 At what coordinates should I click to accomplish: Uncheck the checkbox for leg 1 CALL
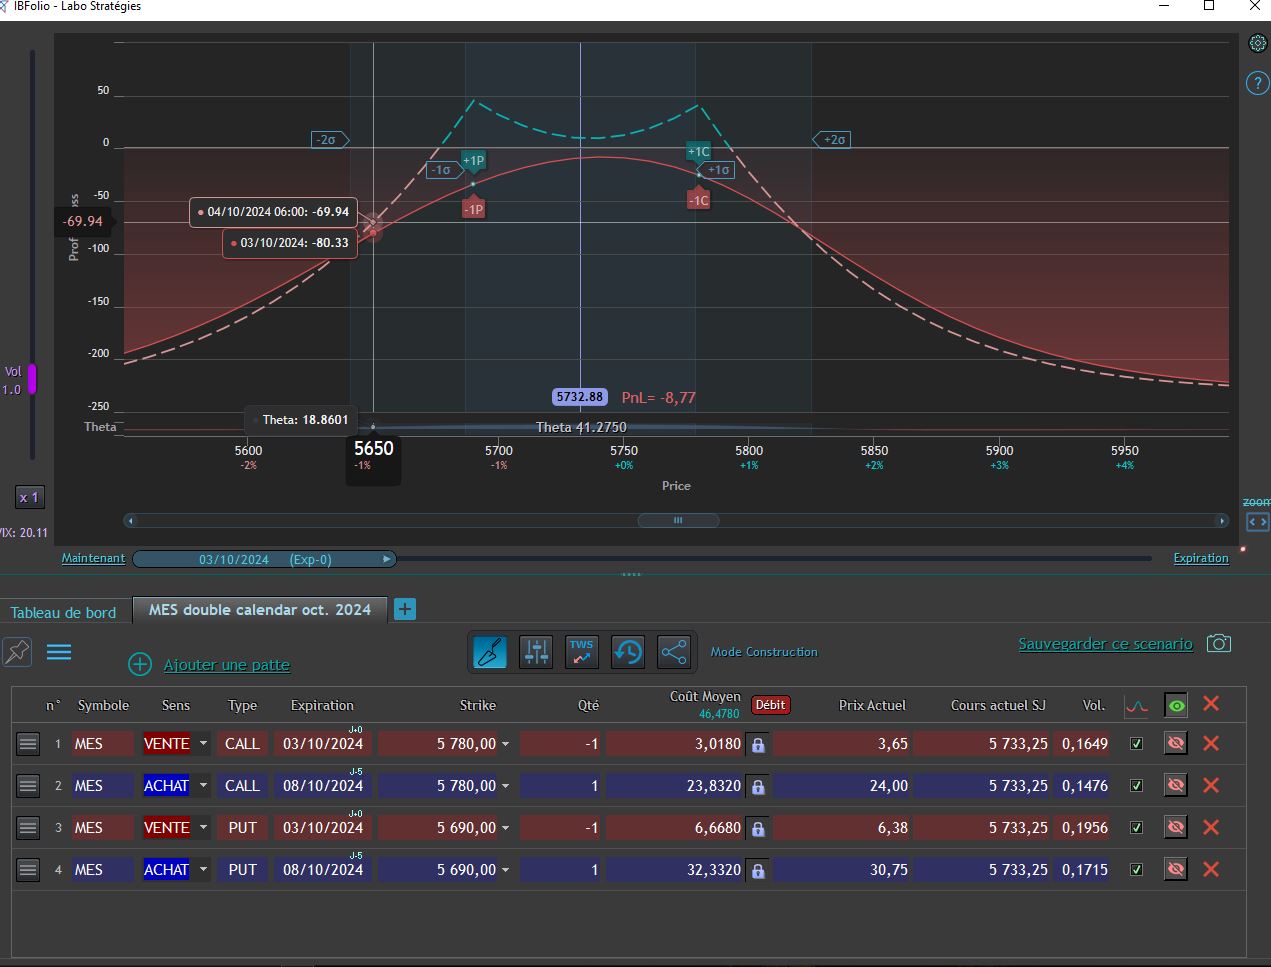coord(1136,744)
